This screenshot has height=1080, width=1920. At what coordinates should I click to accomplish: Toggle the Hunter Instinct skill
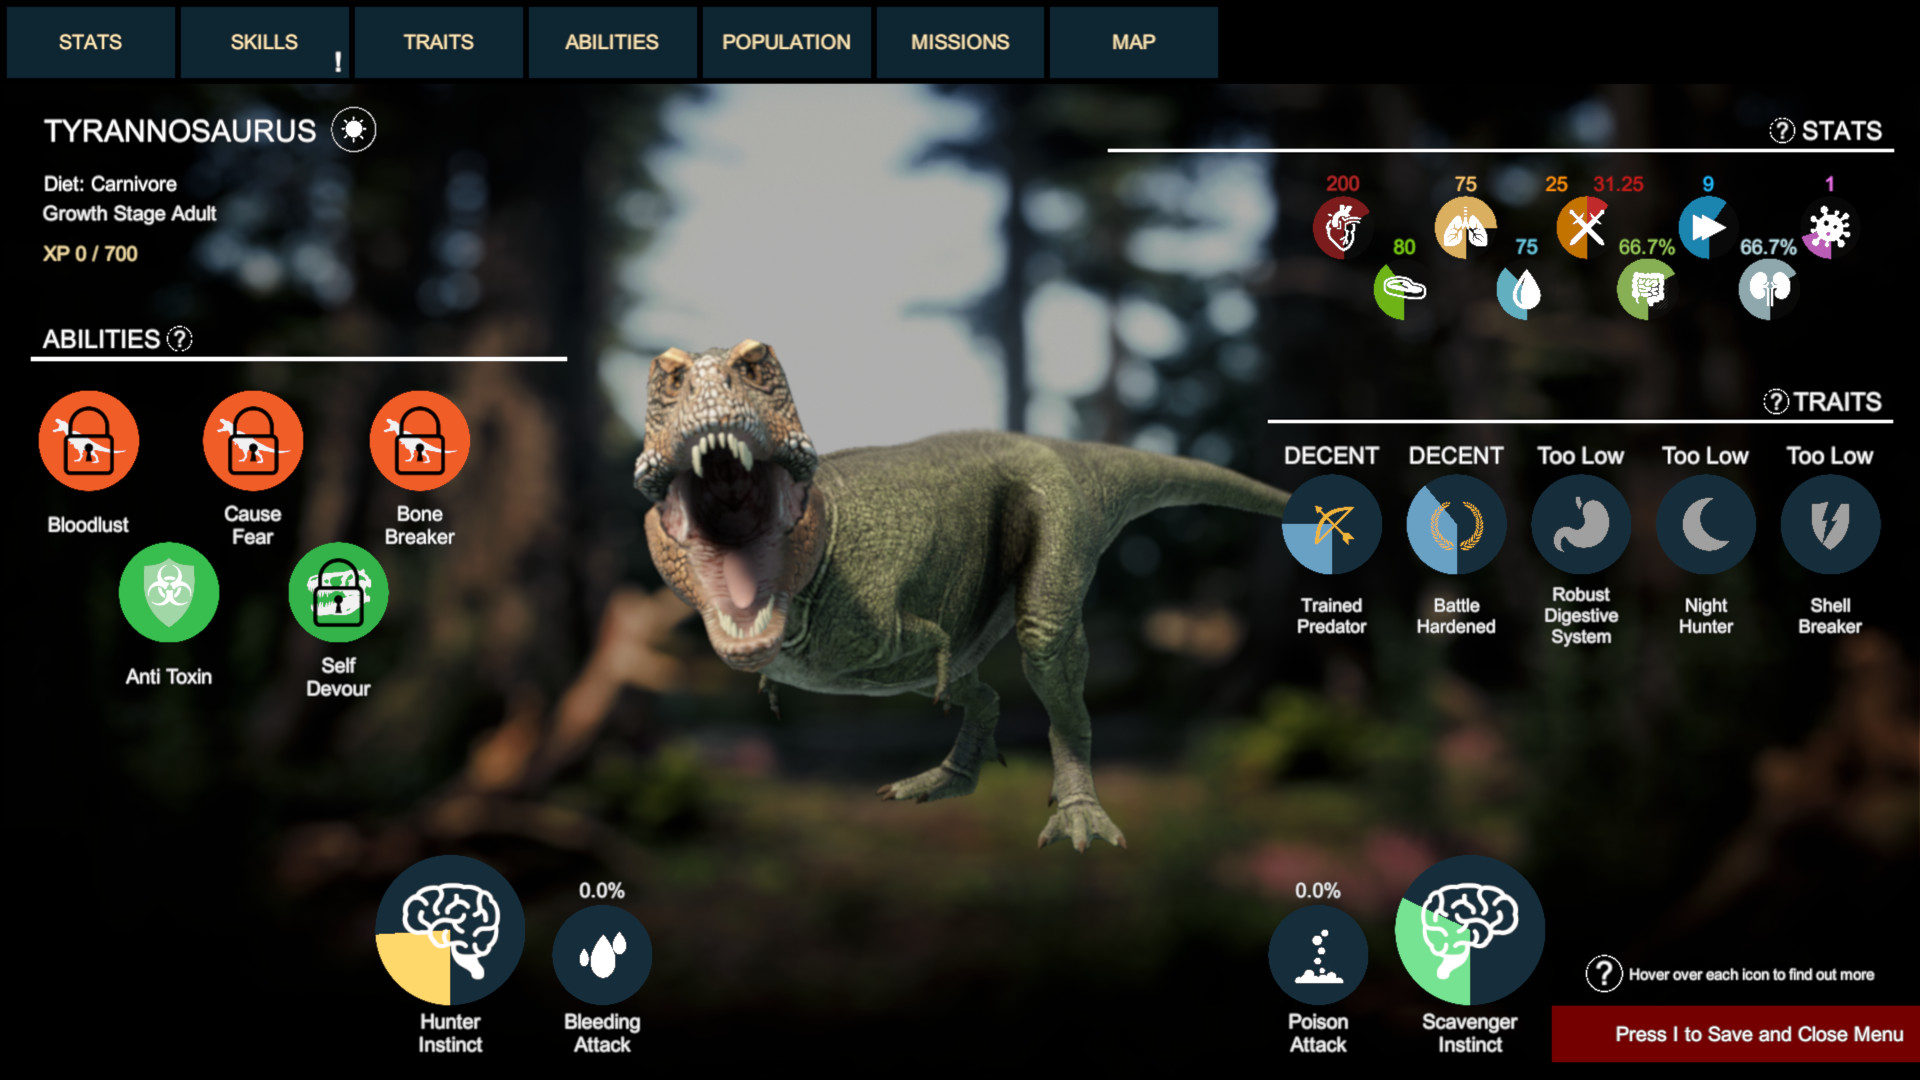[450, 930]
